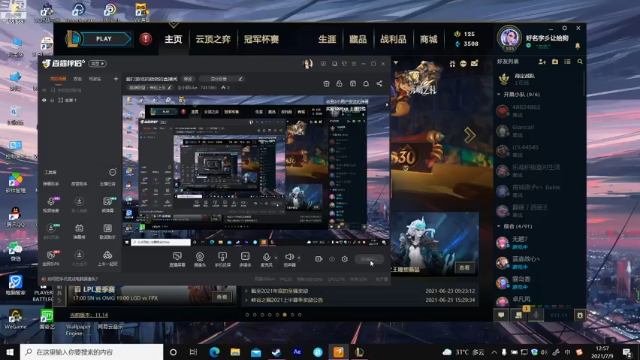Open the toolbox more options icon
The height and width of the screenshot is (360, 640).
tap(112, 172)
